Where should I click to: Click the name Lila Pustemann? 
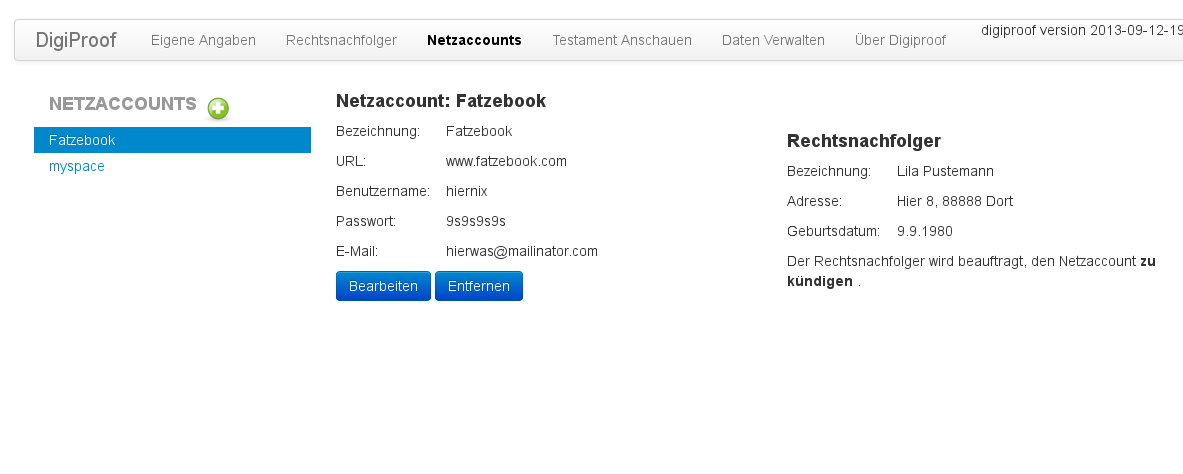pos(945,171)
